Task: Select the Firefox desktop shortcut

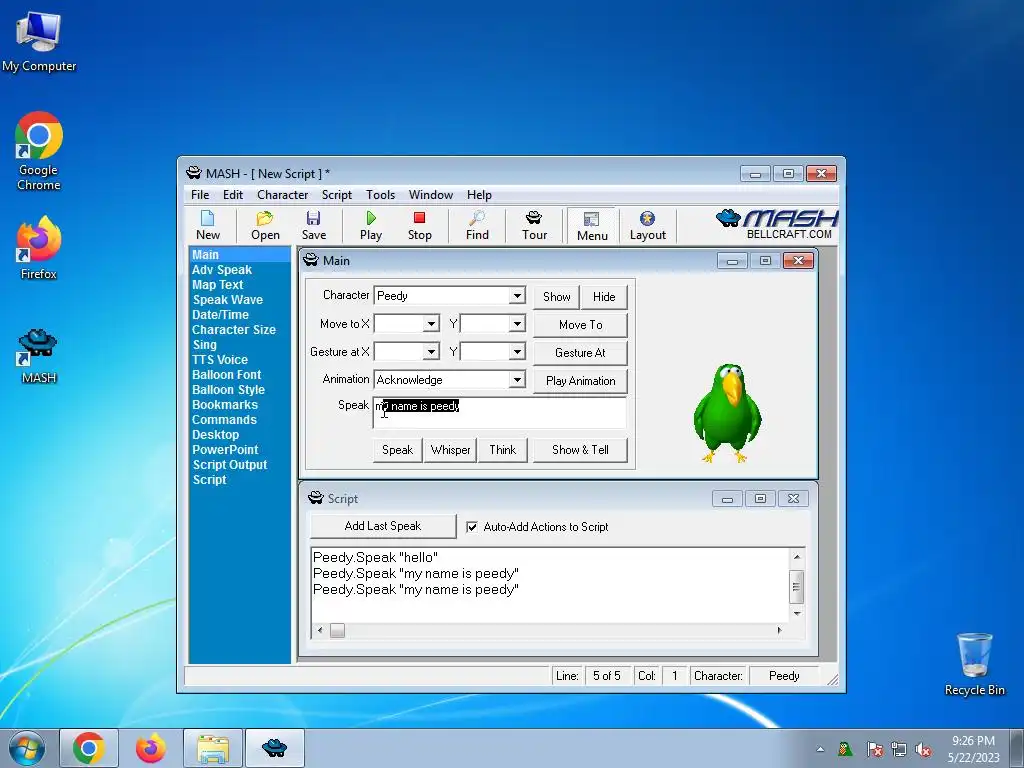Action: [x=39, y=248]
